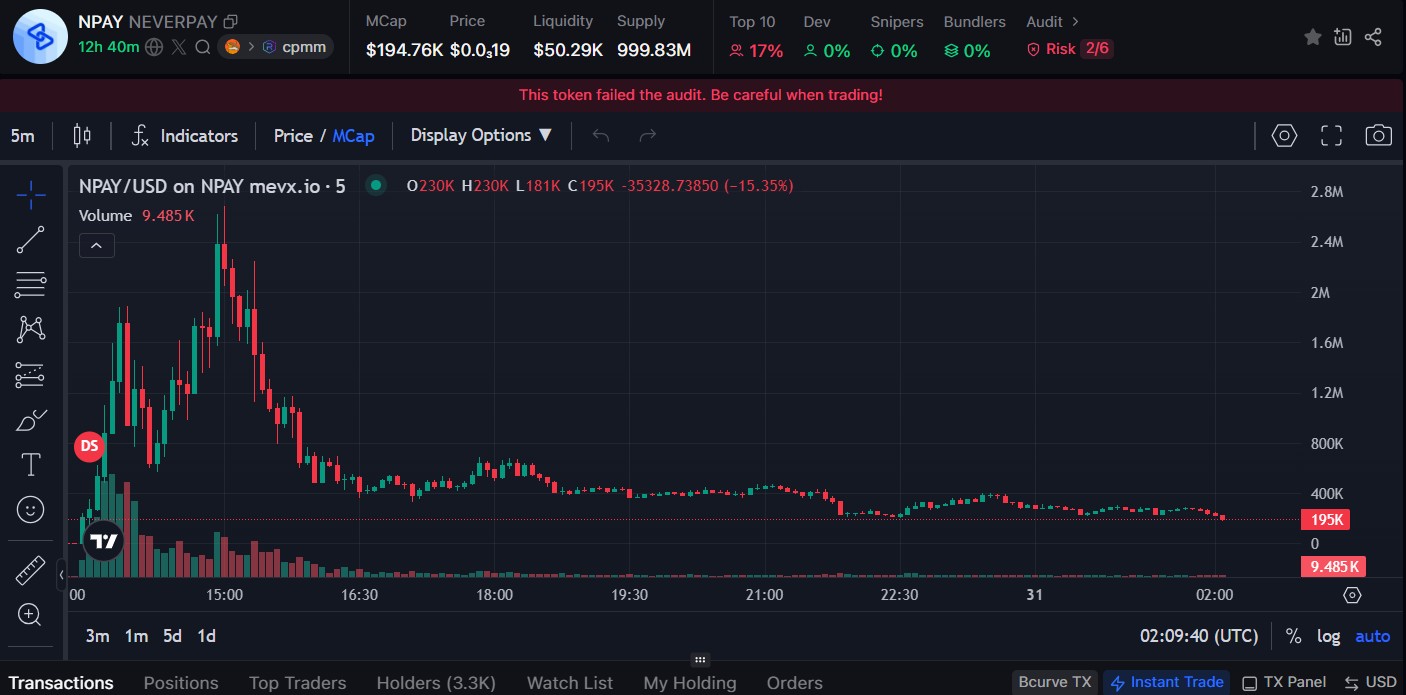
Task: Open the token's X profile icon
Action: (x=179, y=46)
